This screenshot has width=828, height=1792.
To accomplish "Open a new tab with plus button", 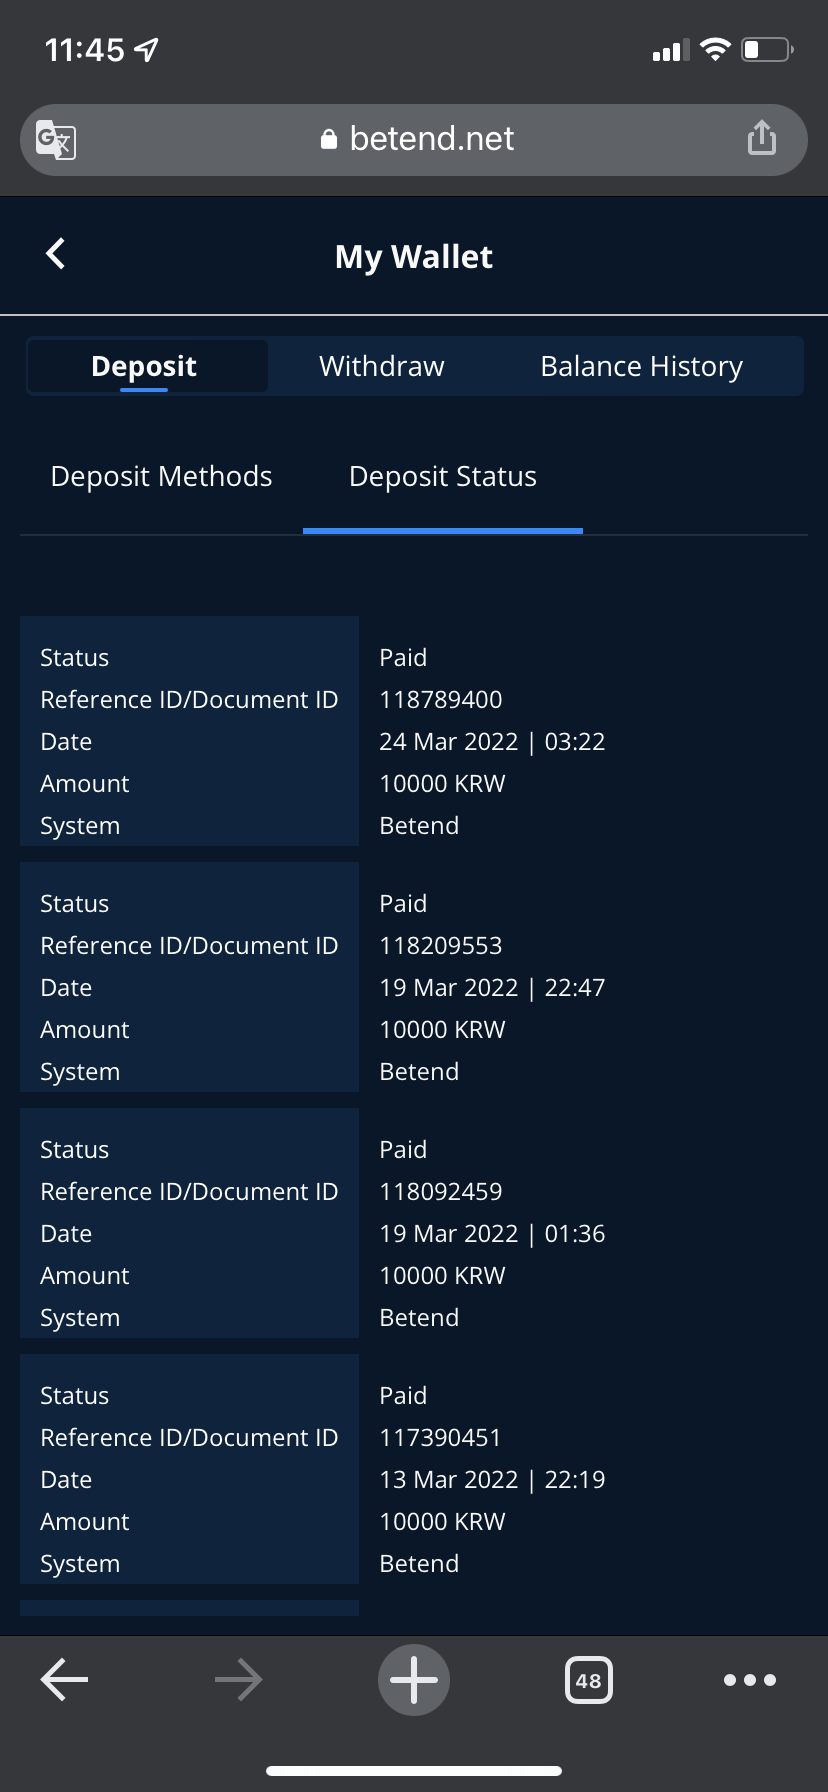I will click(414, 1680).
